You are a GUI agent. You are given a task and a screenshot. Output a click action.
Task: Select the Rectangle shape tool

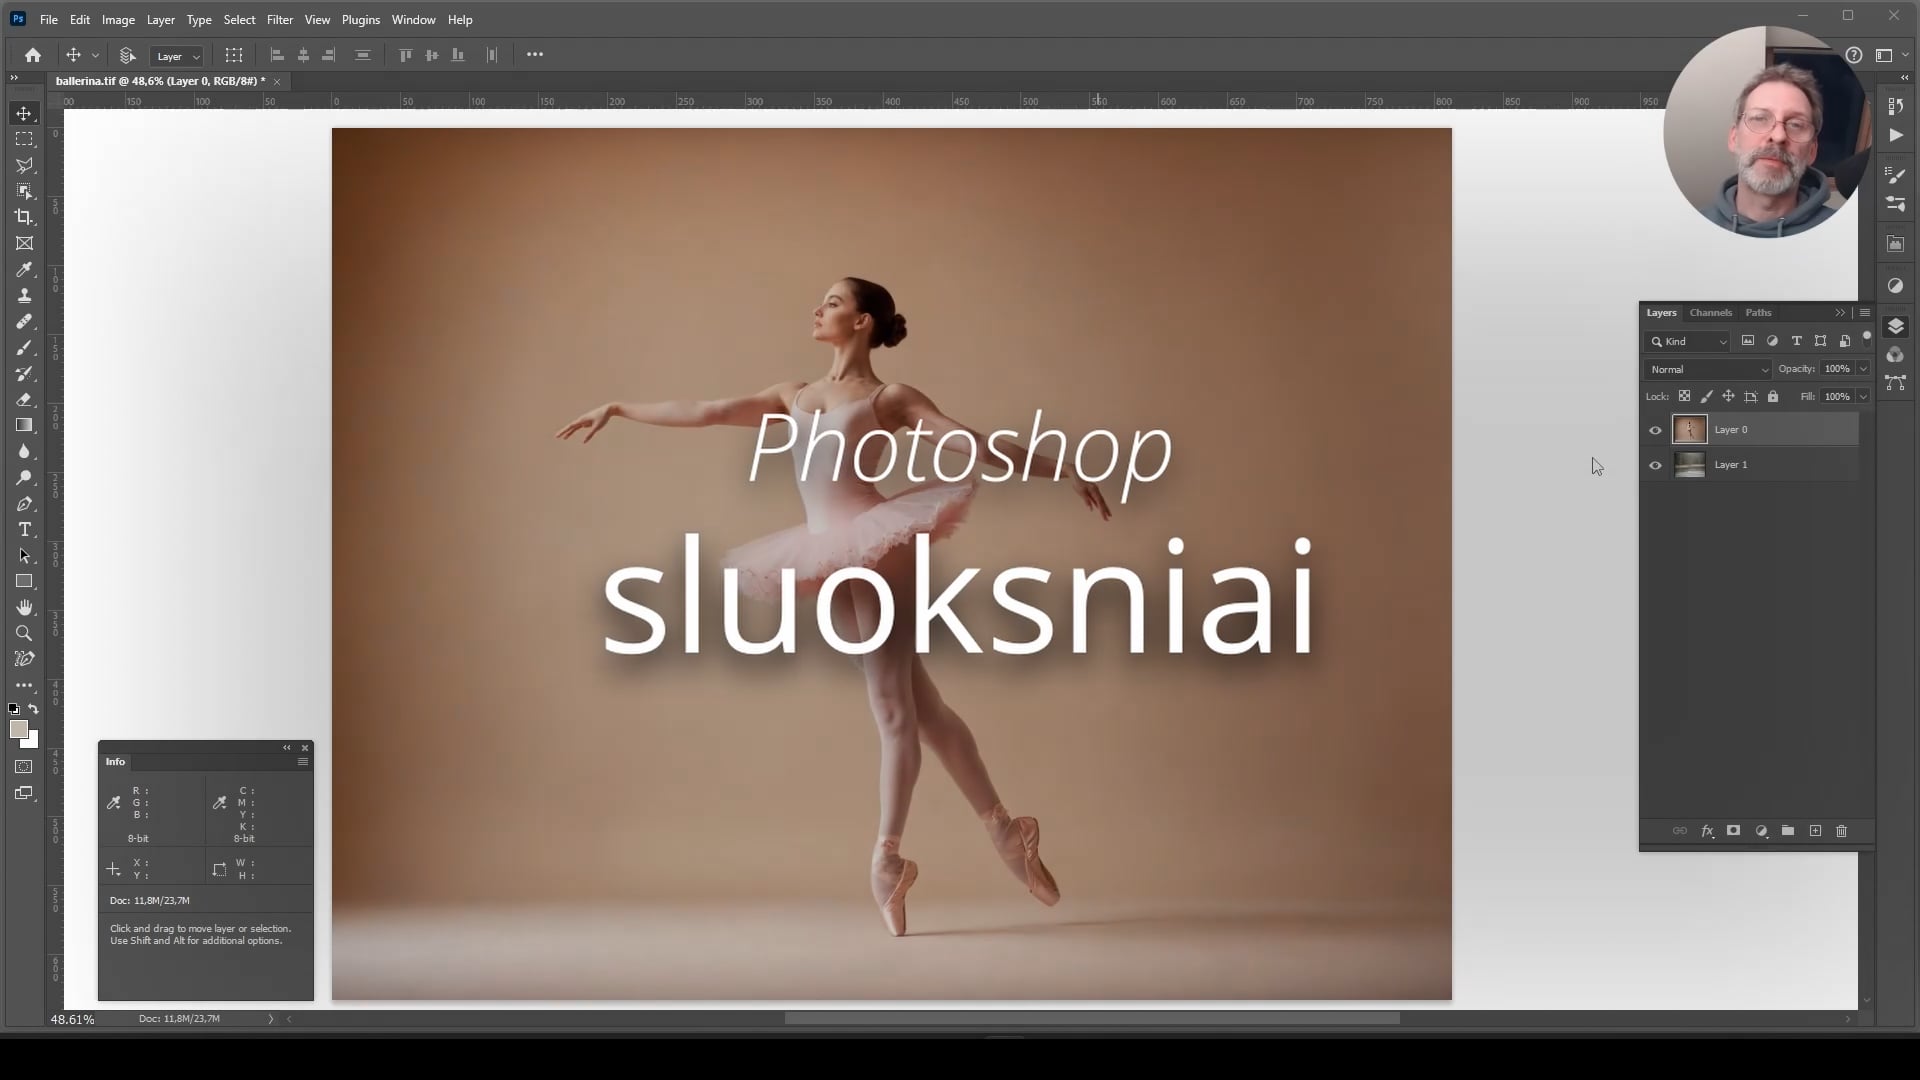(x=24, y=581)
